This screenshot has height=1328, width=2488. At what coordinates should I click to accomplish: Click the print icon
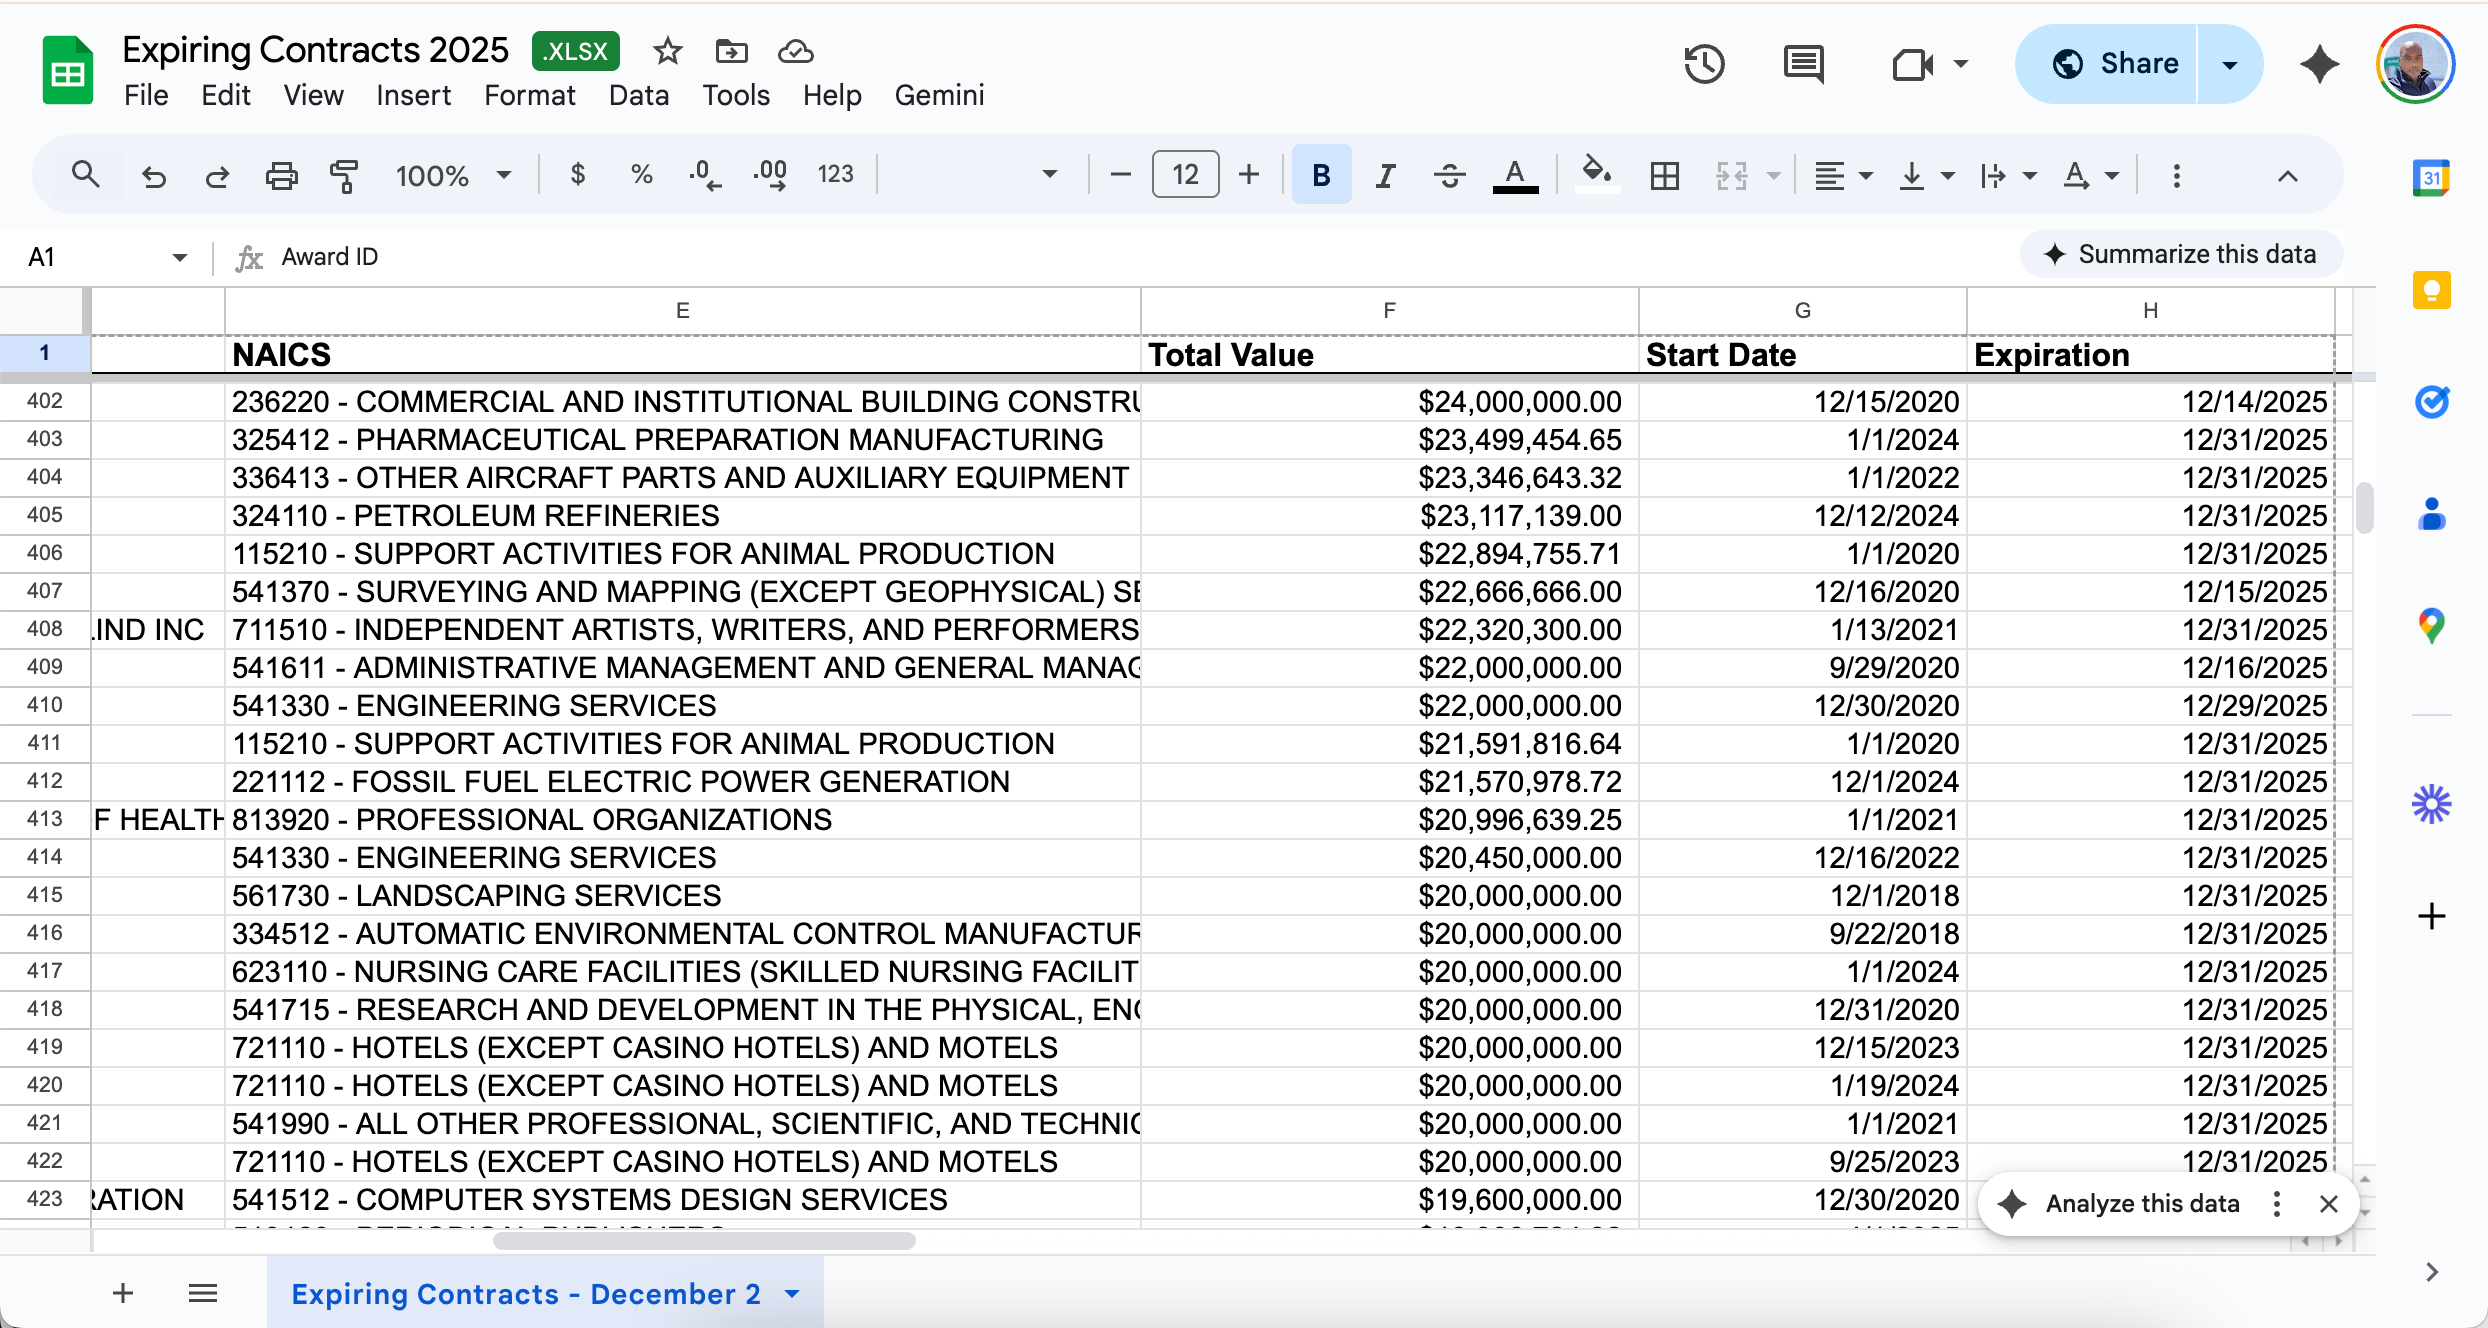tap(281, 176)
